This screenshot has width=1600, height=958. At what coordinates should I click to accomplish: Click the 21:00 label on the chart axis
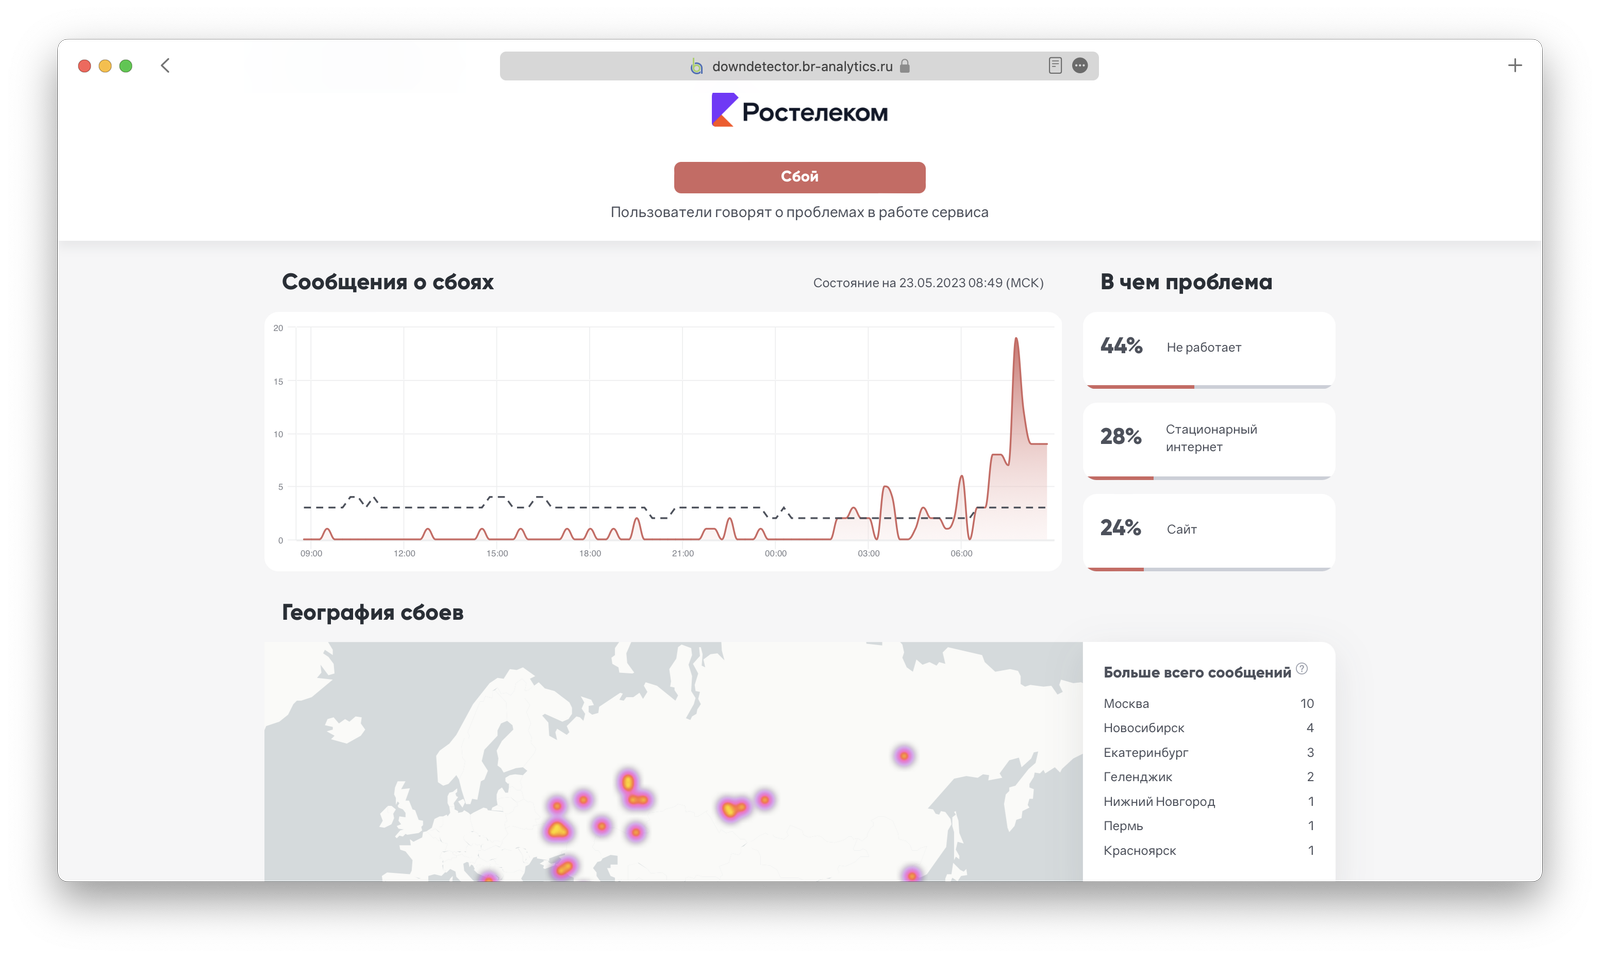pyautogui.click(x=683, y=553)
